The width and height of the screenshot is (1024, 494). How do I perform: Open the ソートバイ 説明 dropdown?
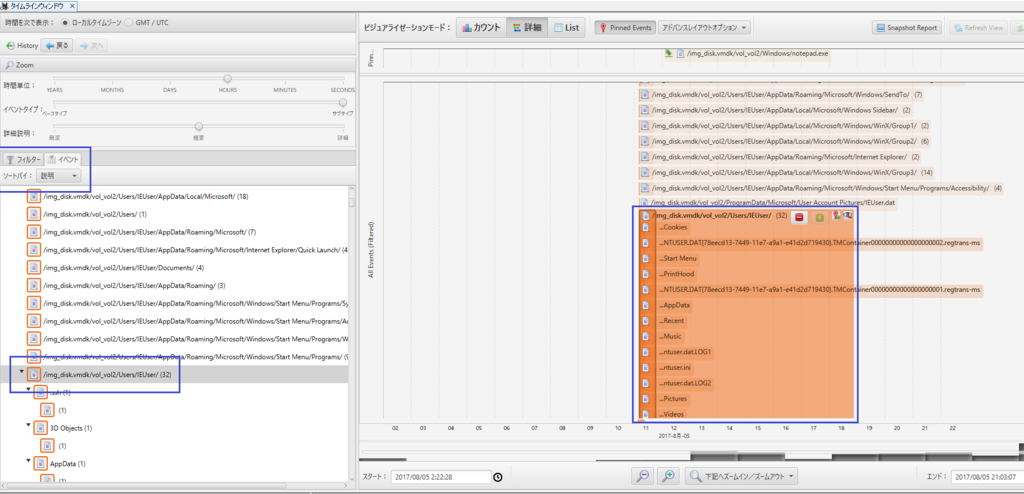click(58, 176)
